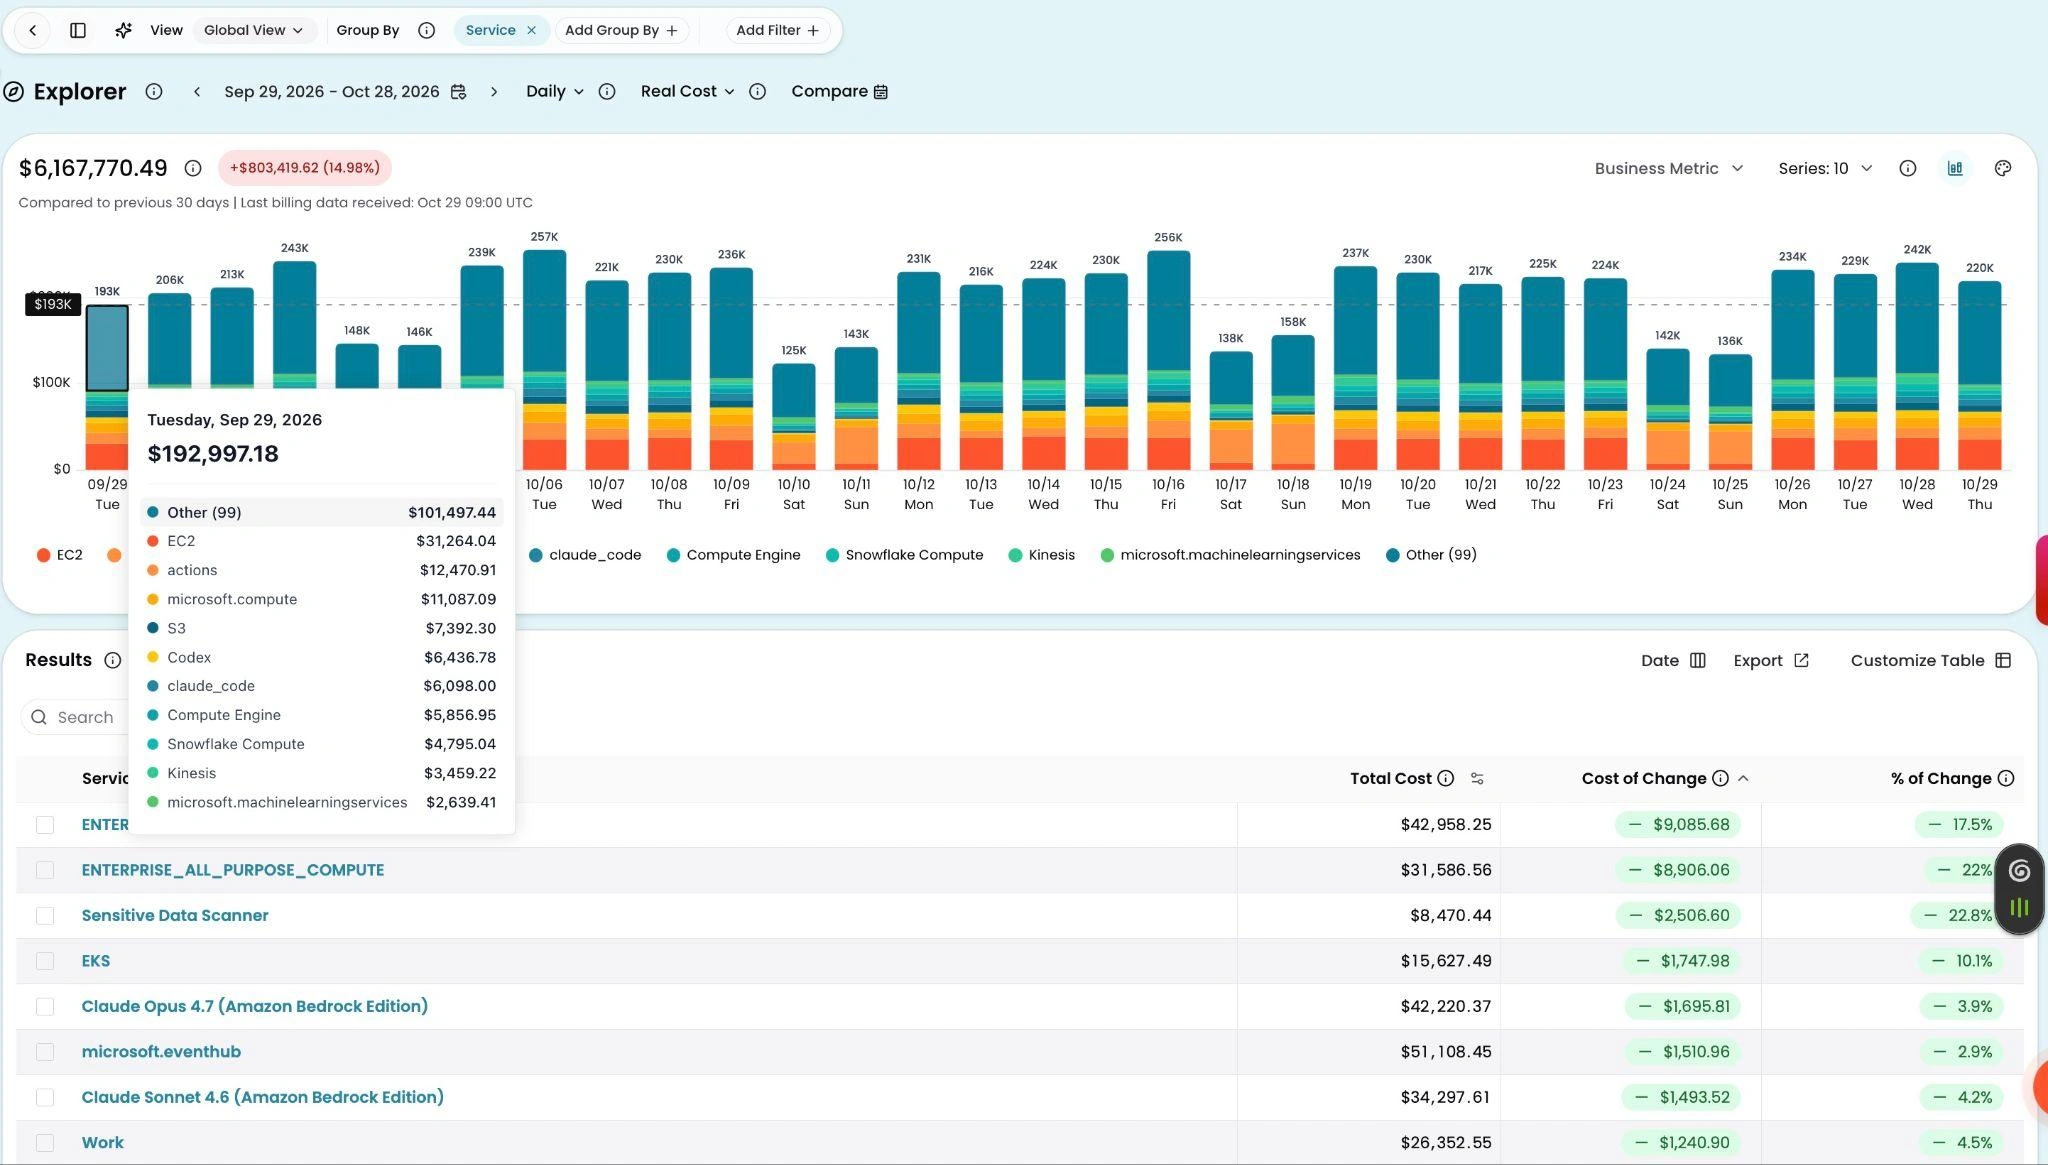Toggle the sidebar panel icon
Screen dimensions: 2048x1165
(78, 30)
